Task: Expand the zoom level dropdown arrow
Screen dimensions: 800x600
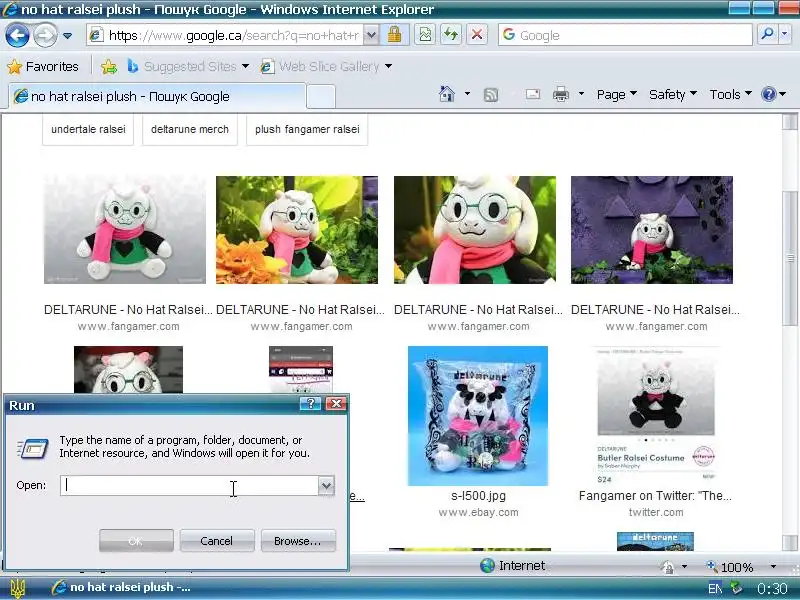Action: (773, 566)
